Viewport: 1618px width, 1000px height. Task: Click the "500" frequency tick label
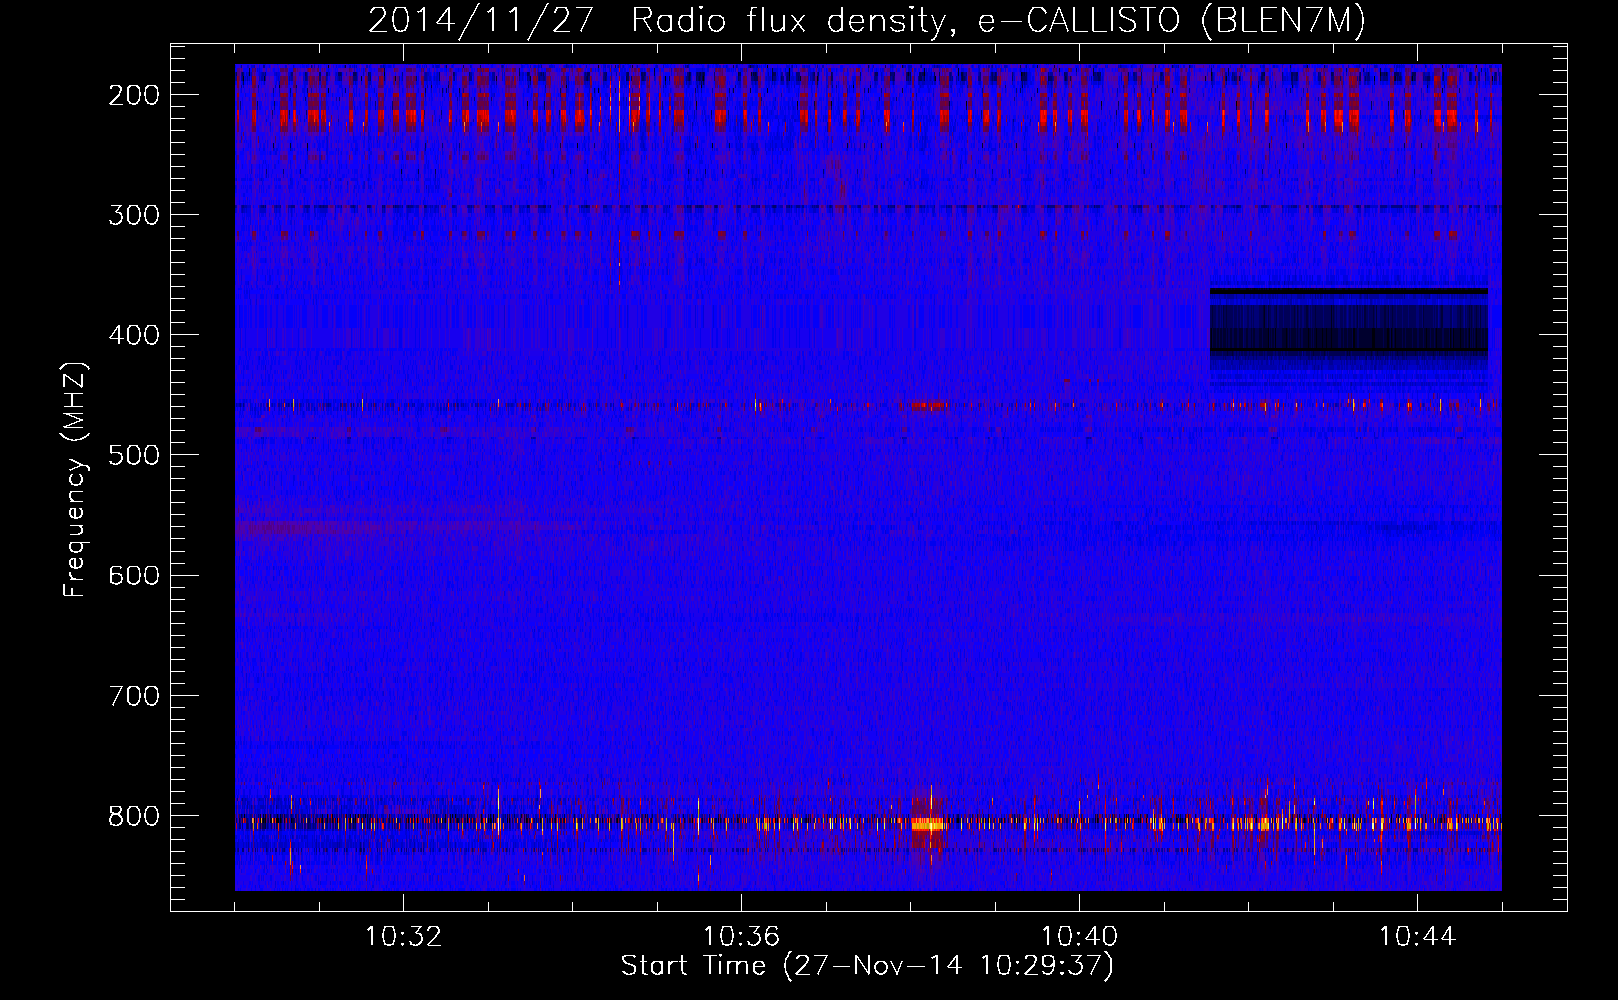[134, 455]
